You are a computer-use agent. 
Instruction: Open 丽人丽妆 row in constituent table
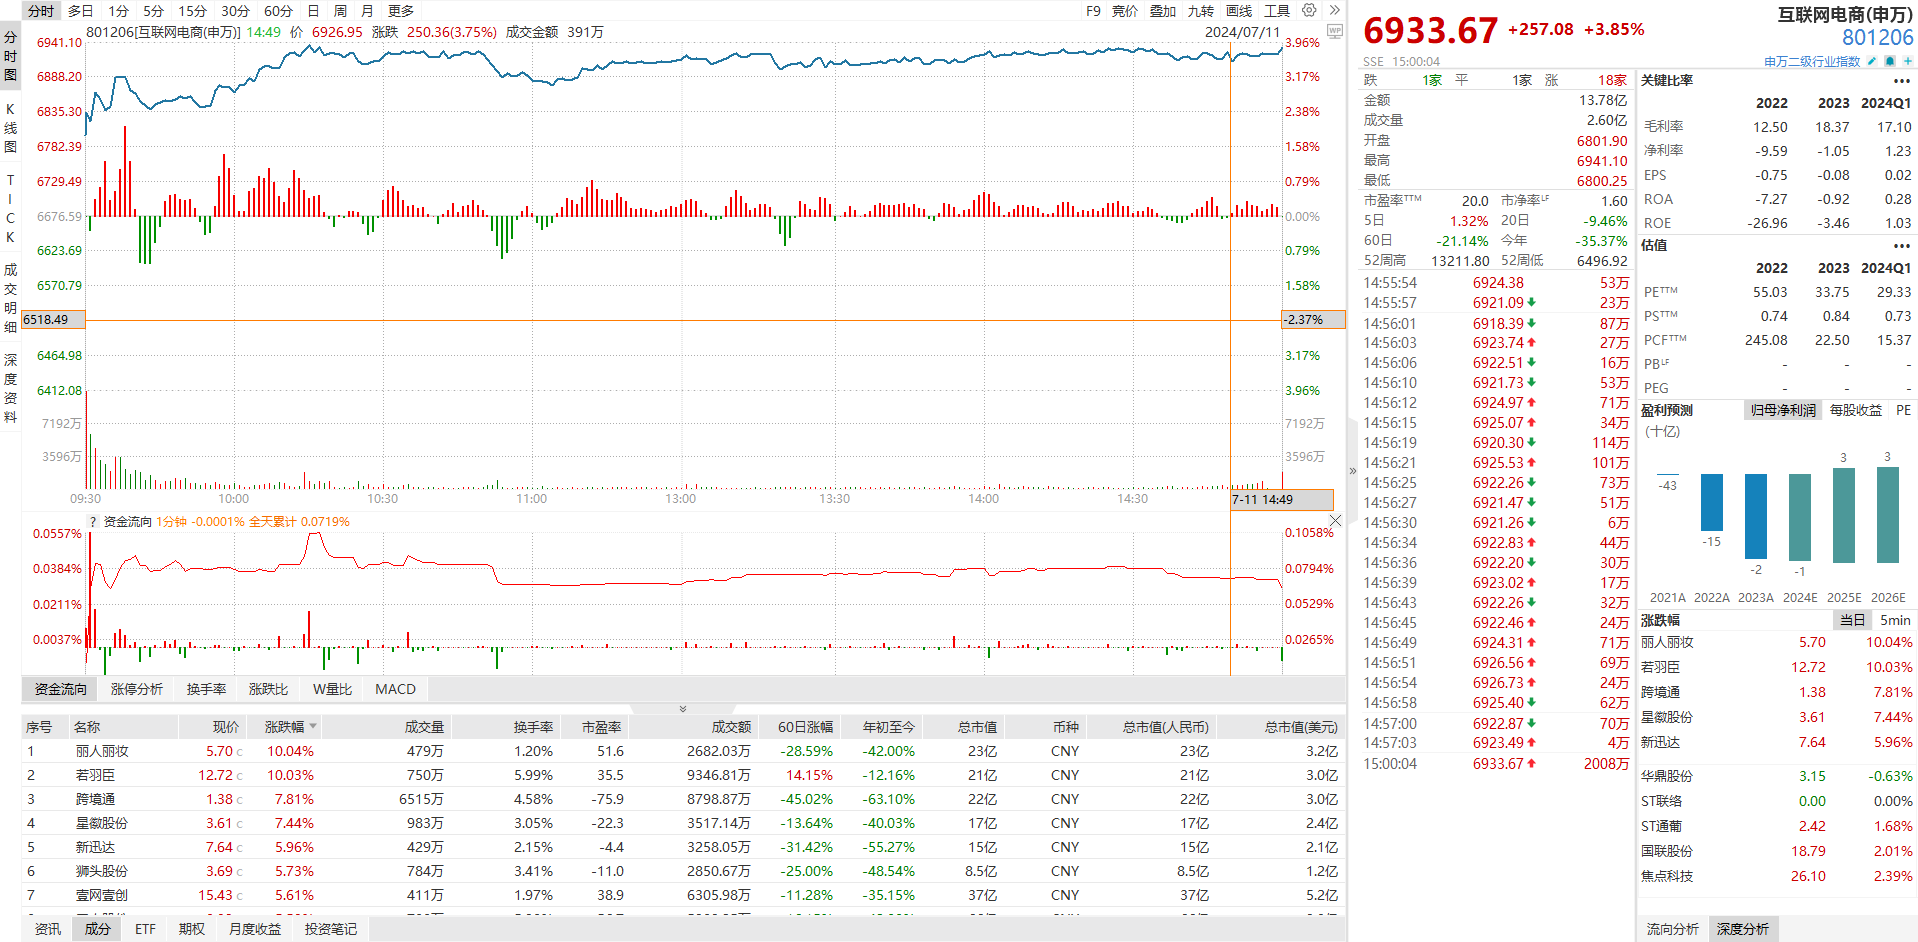[x=682, y=751]
